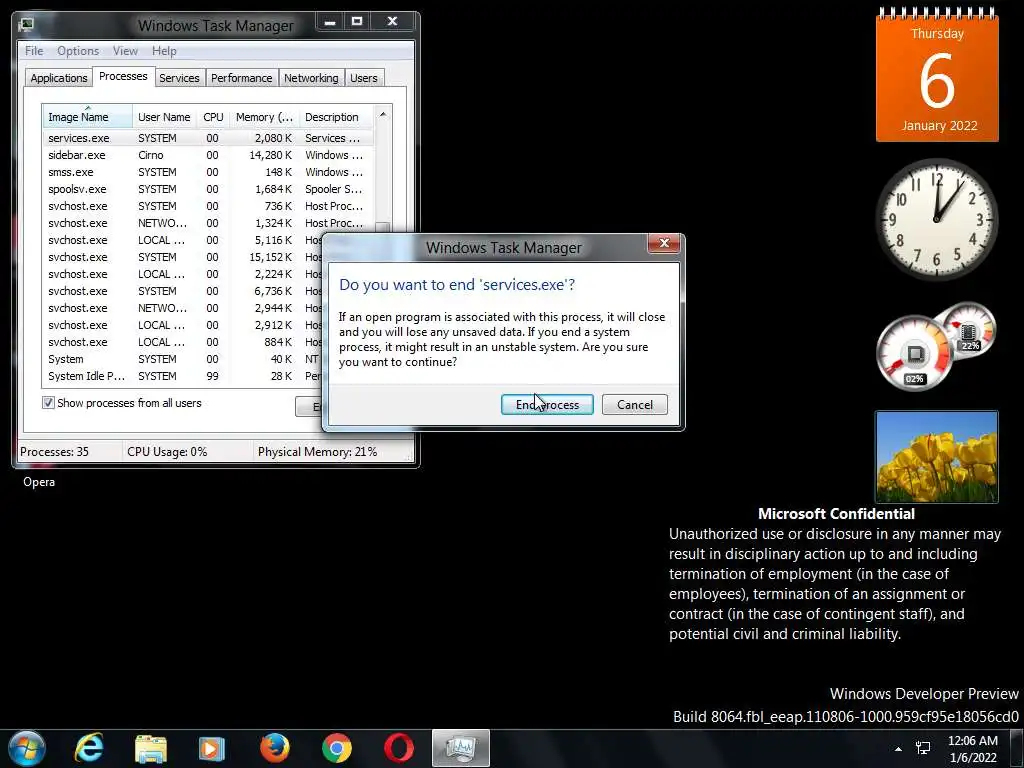Open Opera browser from the taskbar
Screen dimensions: 1024x768
click(398, 748)
